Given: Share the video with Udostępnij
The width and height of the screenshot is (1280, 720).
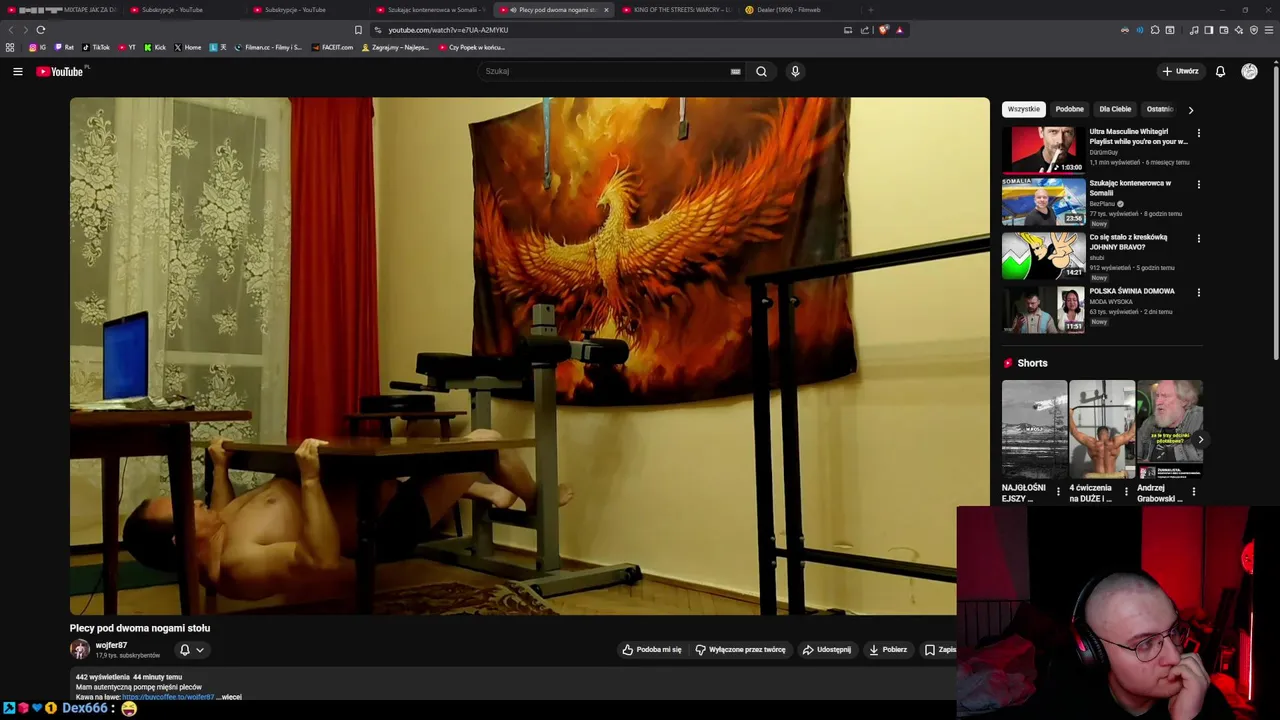Looking at the screenshot, I should [x=827, y=650].
